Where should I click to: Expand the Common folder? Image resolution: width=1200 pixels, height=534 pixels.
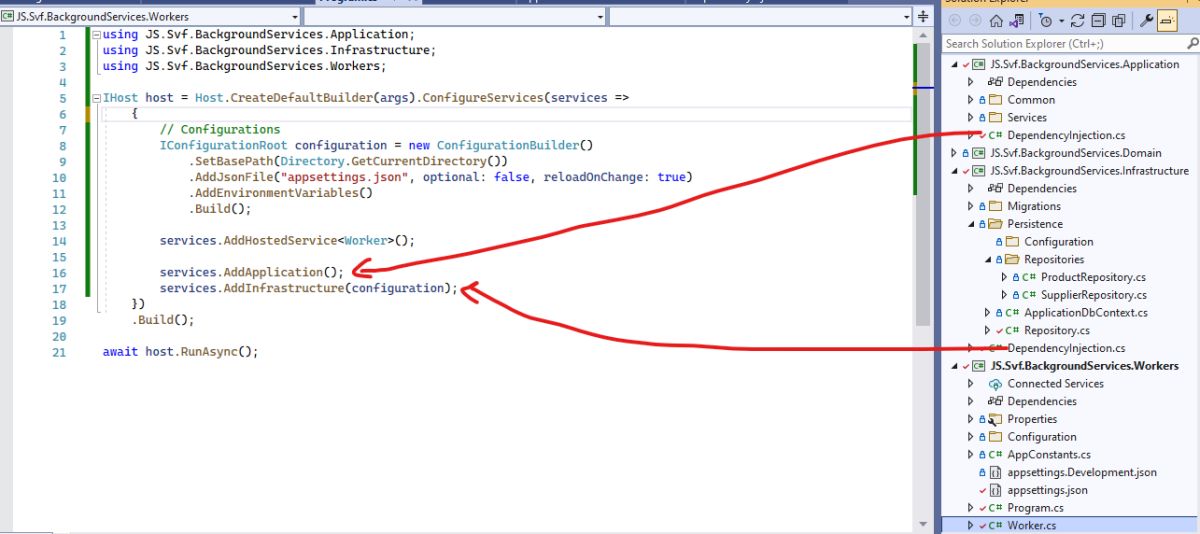(x=970, y=100)
